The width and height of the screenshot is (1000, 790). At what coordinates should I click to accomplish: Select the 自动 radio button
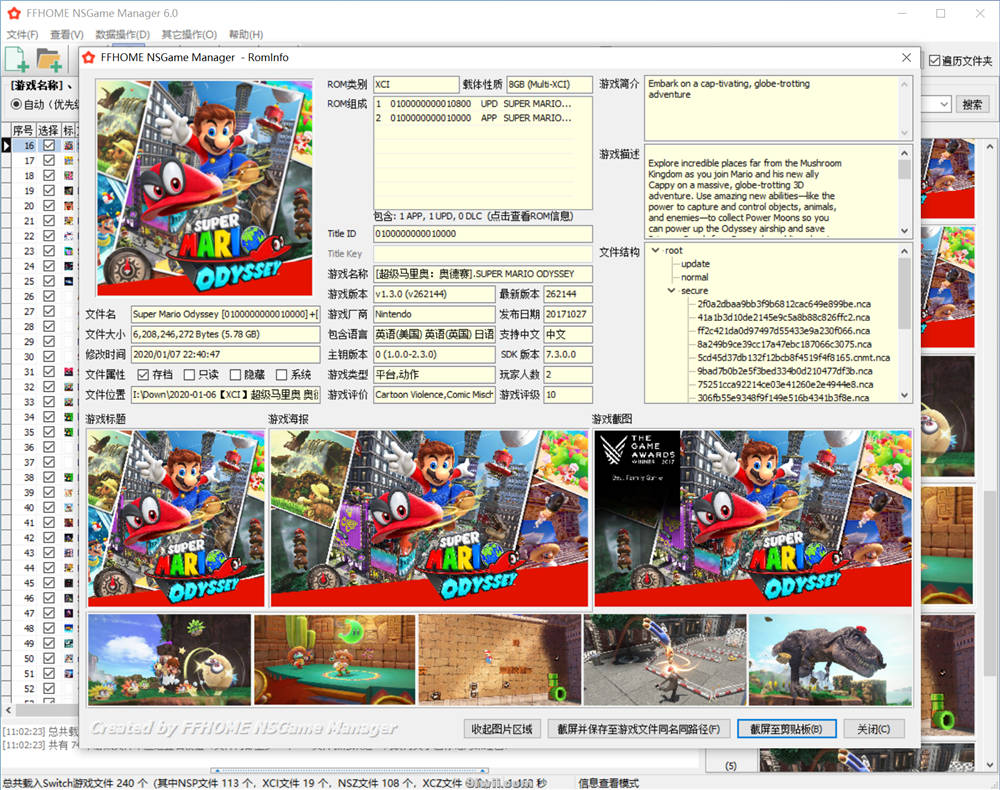click(17, 105)
